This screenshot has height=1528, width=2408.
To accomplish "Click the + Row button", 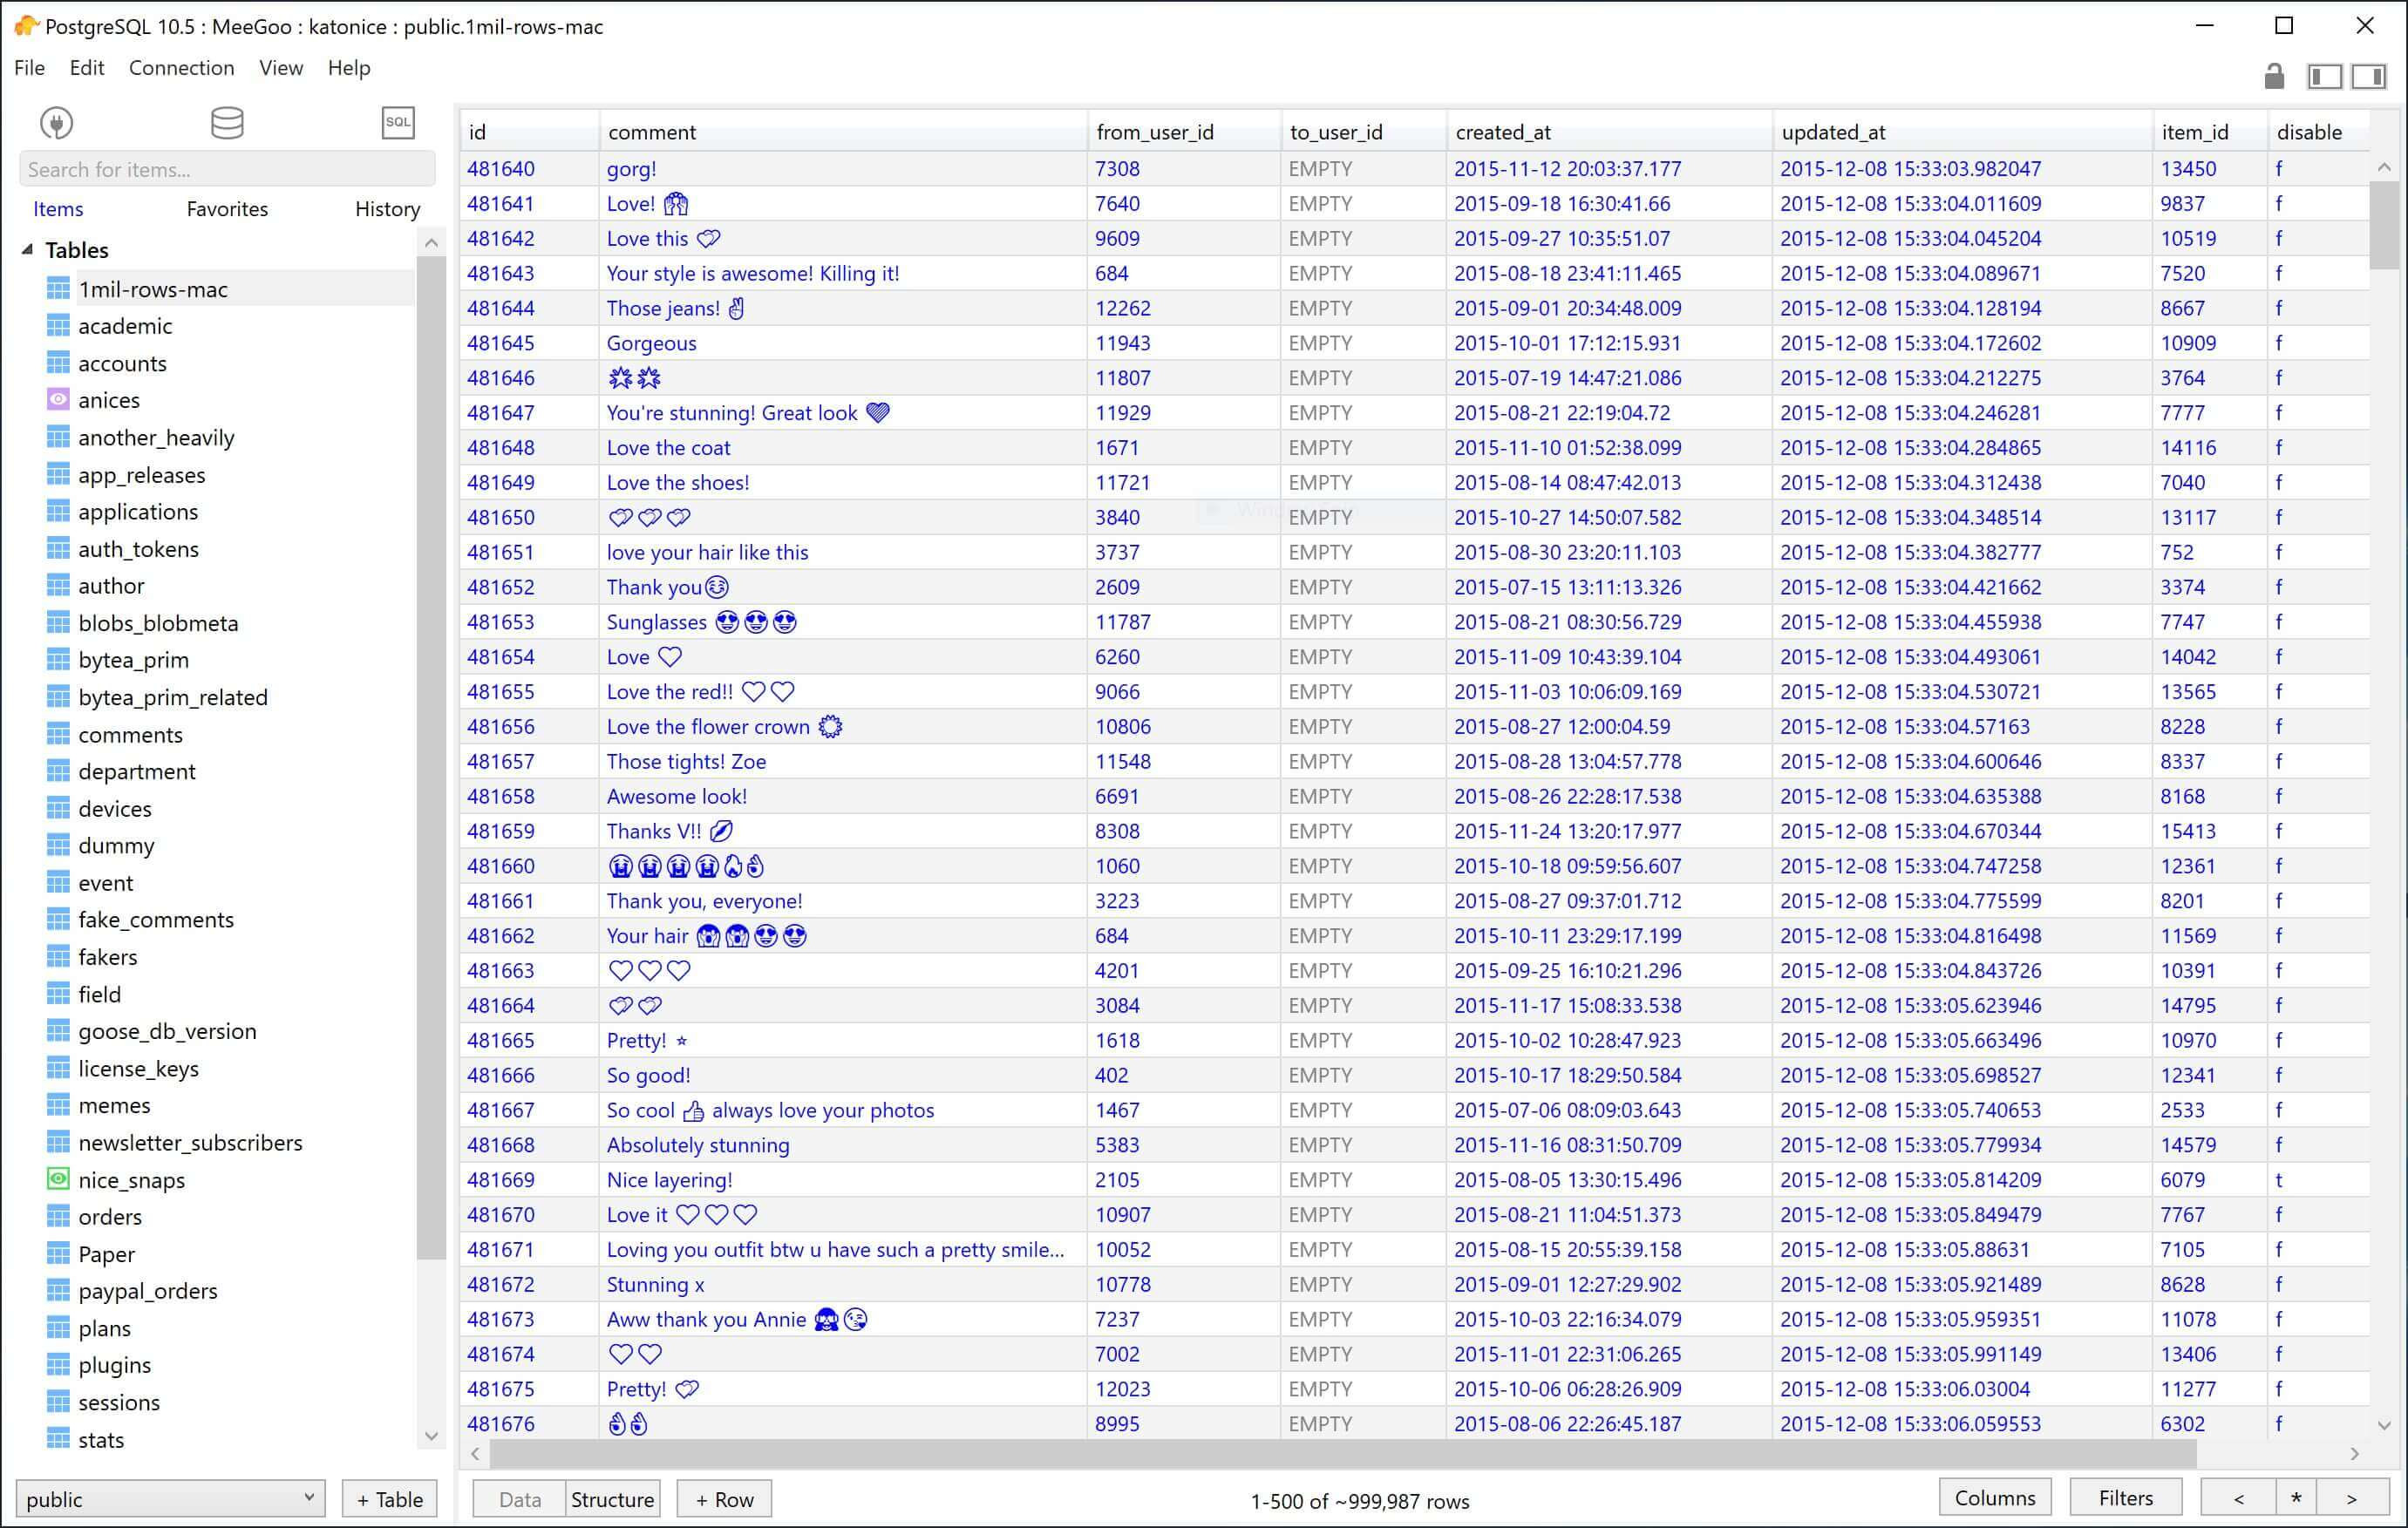I will click(724, 1498).
